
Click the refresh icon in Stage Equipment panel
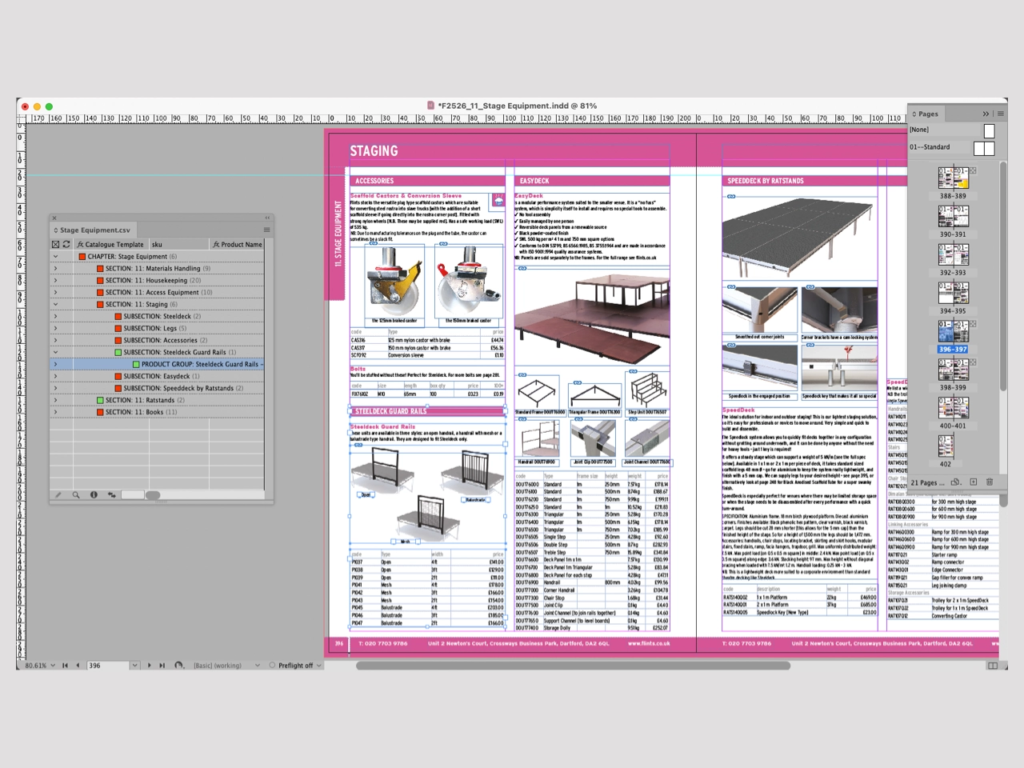coord(66,244)
